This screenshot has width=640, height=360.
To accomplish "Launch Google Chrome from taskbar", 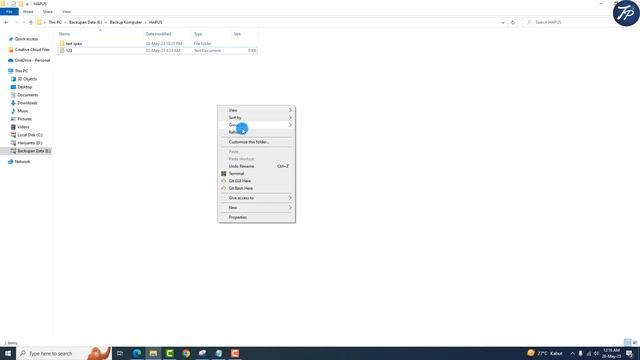I will [186, 353].
